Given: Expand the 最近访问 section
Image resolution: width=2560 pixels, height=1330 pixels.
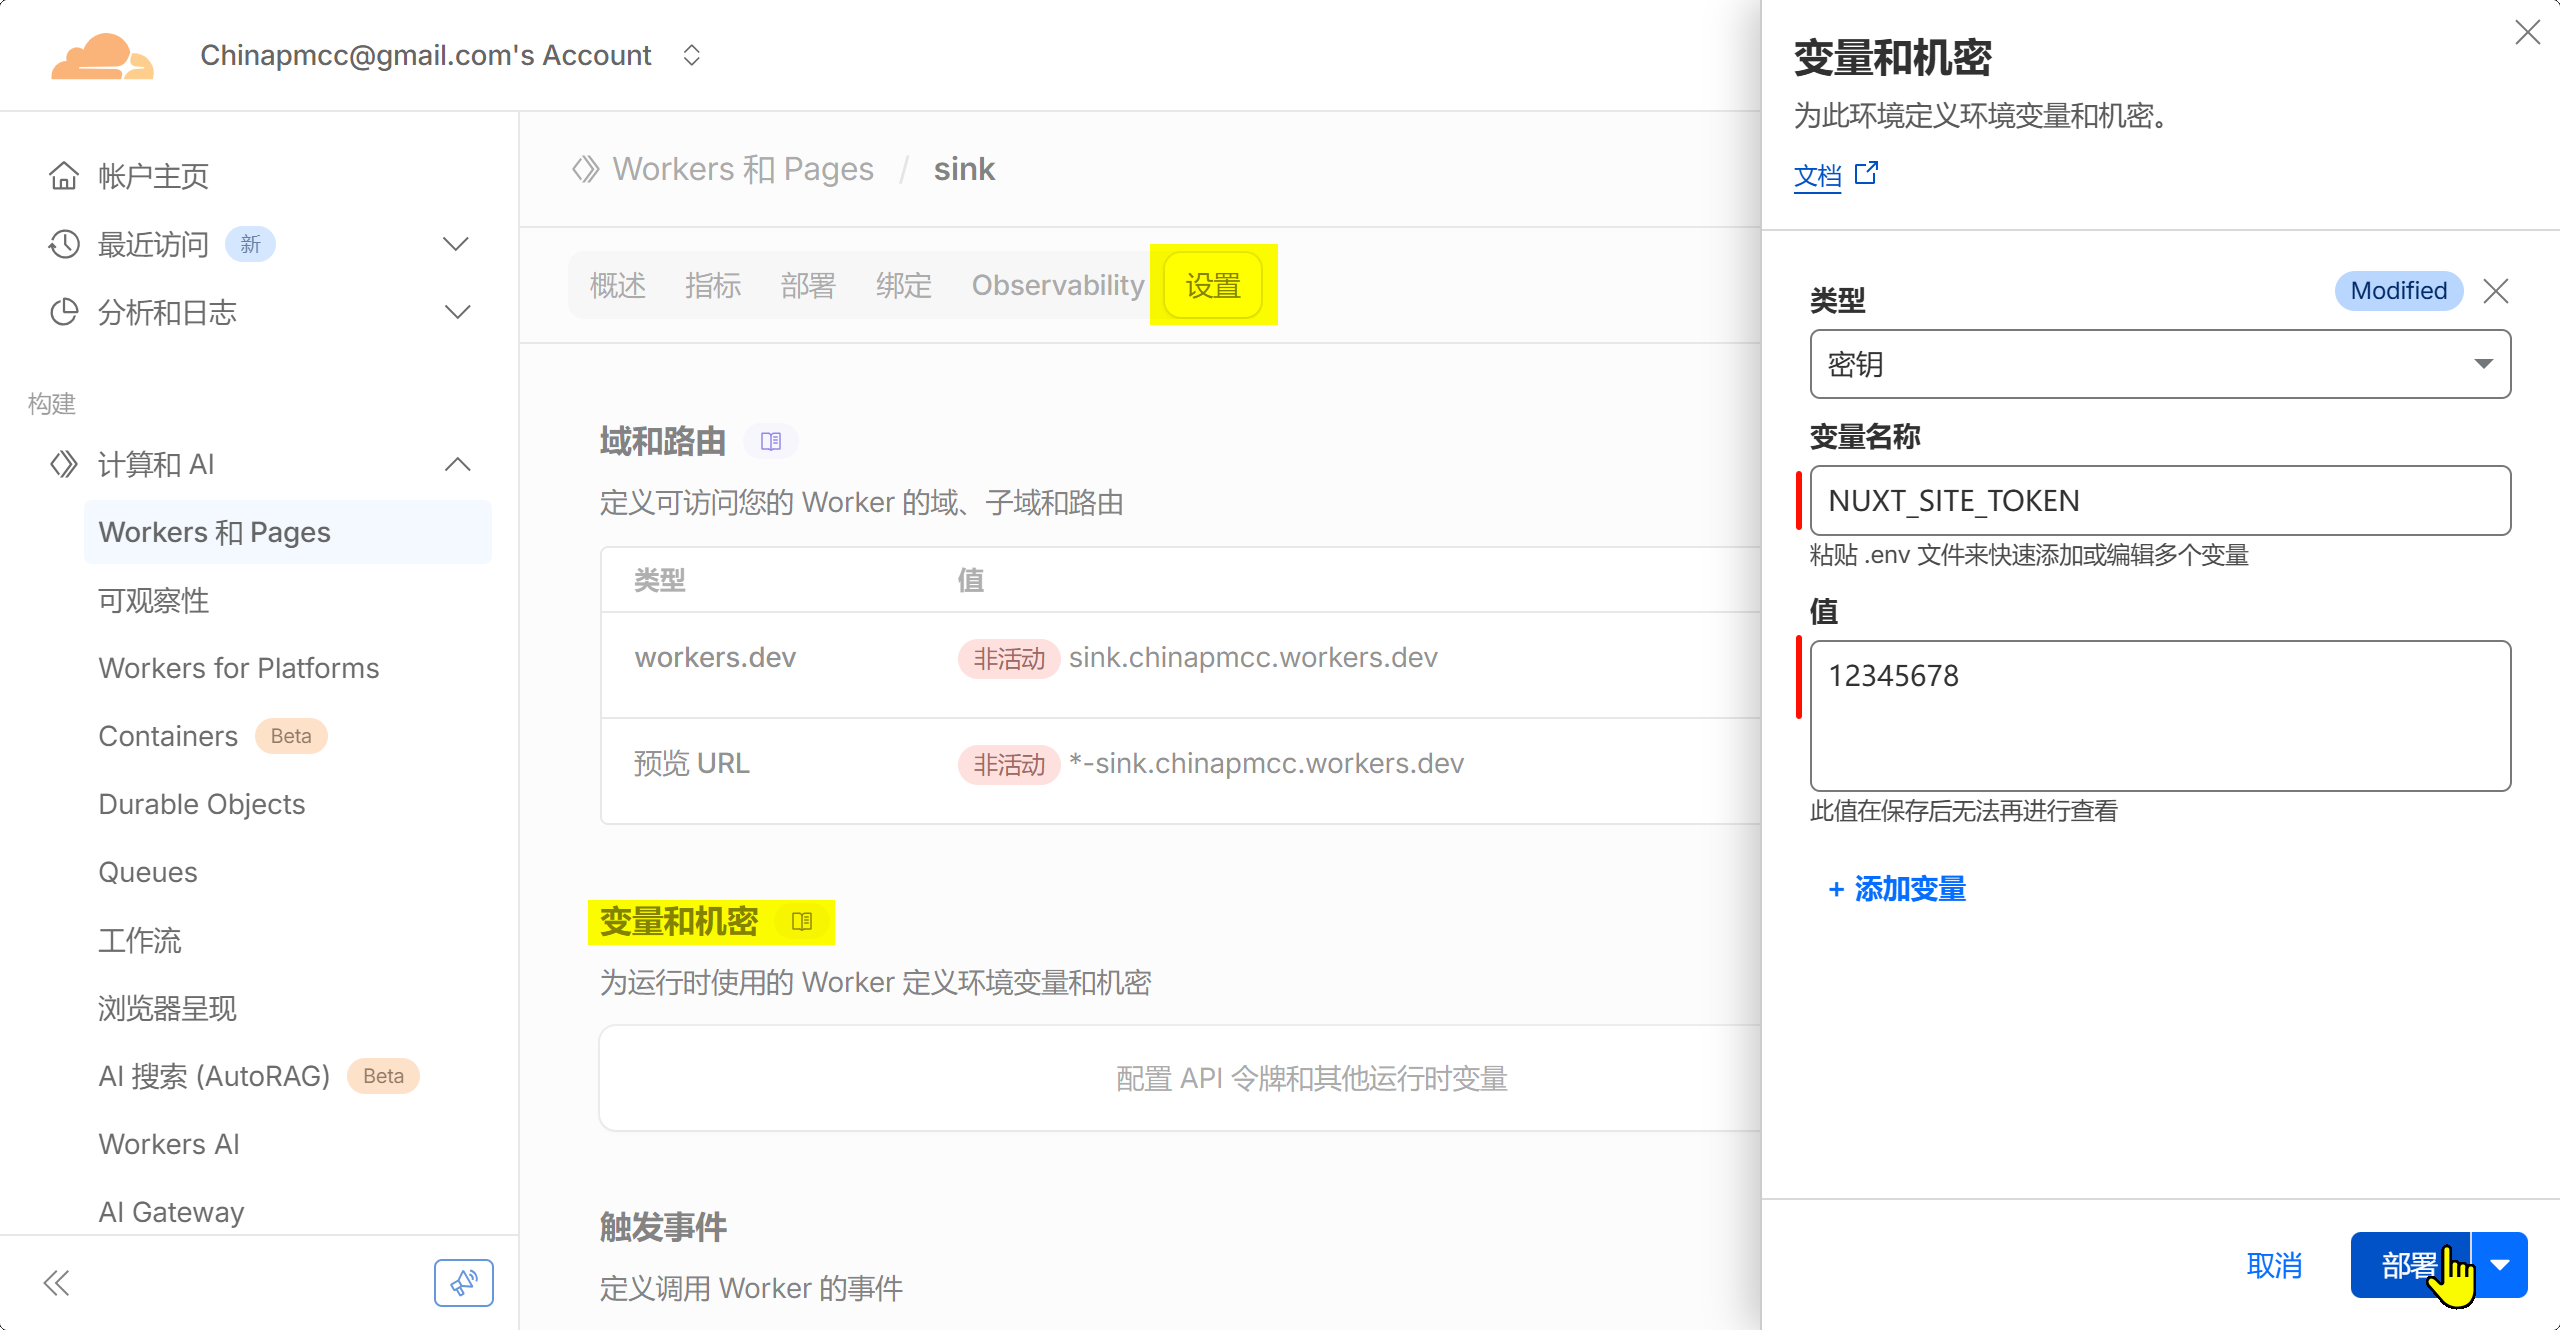Looking at the screenshot, I should coord(456,244).
